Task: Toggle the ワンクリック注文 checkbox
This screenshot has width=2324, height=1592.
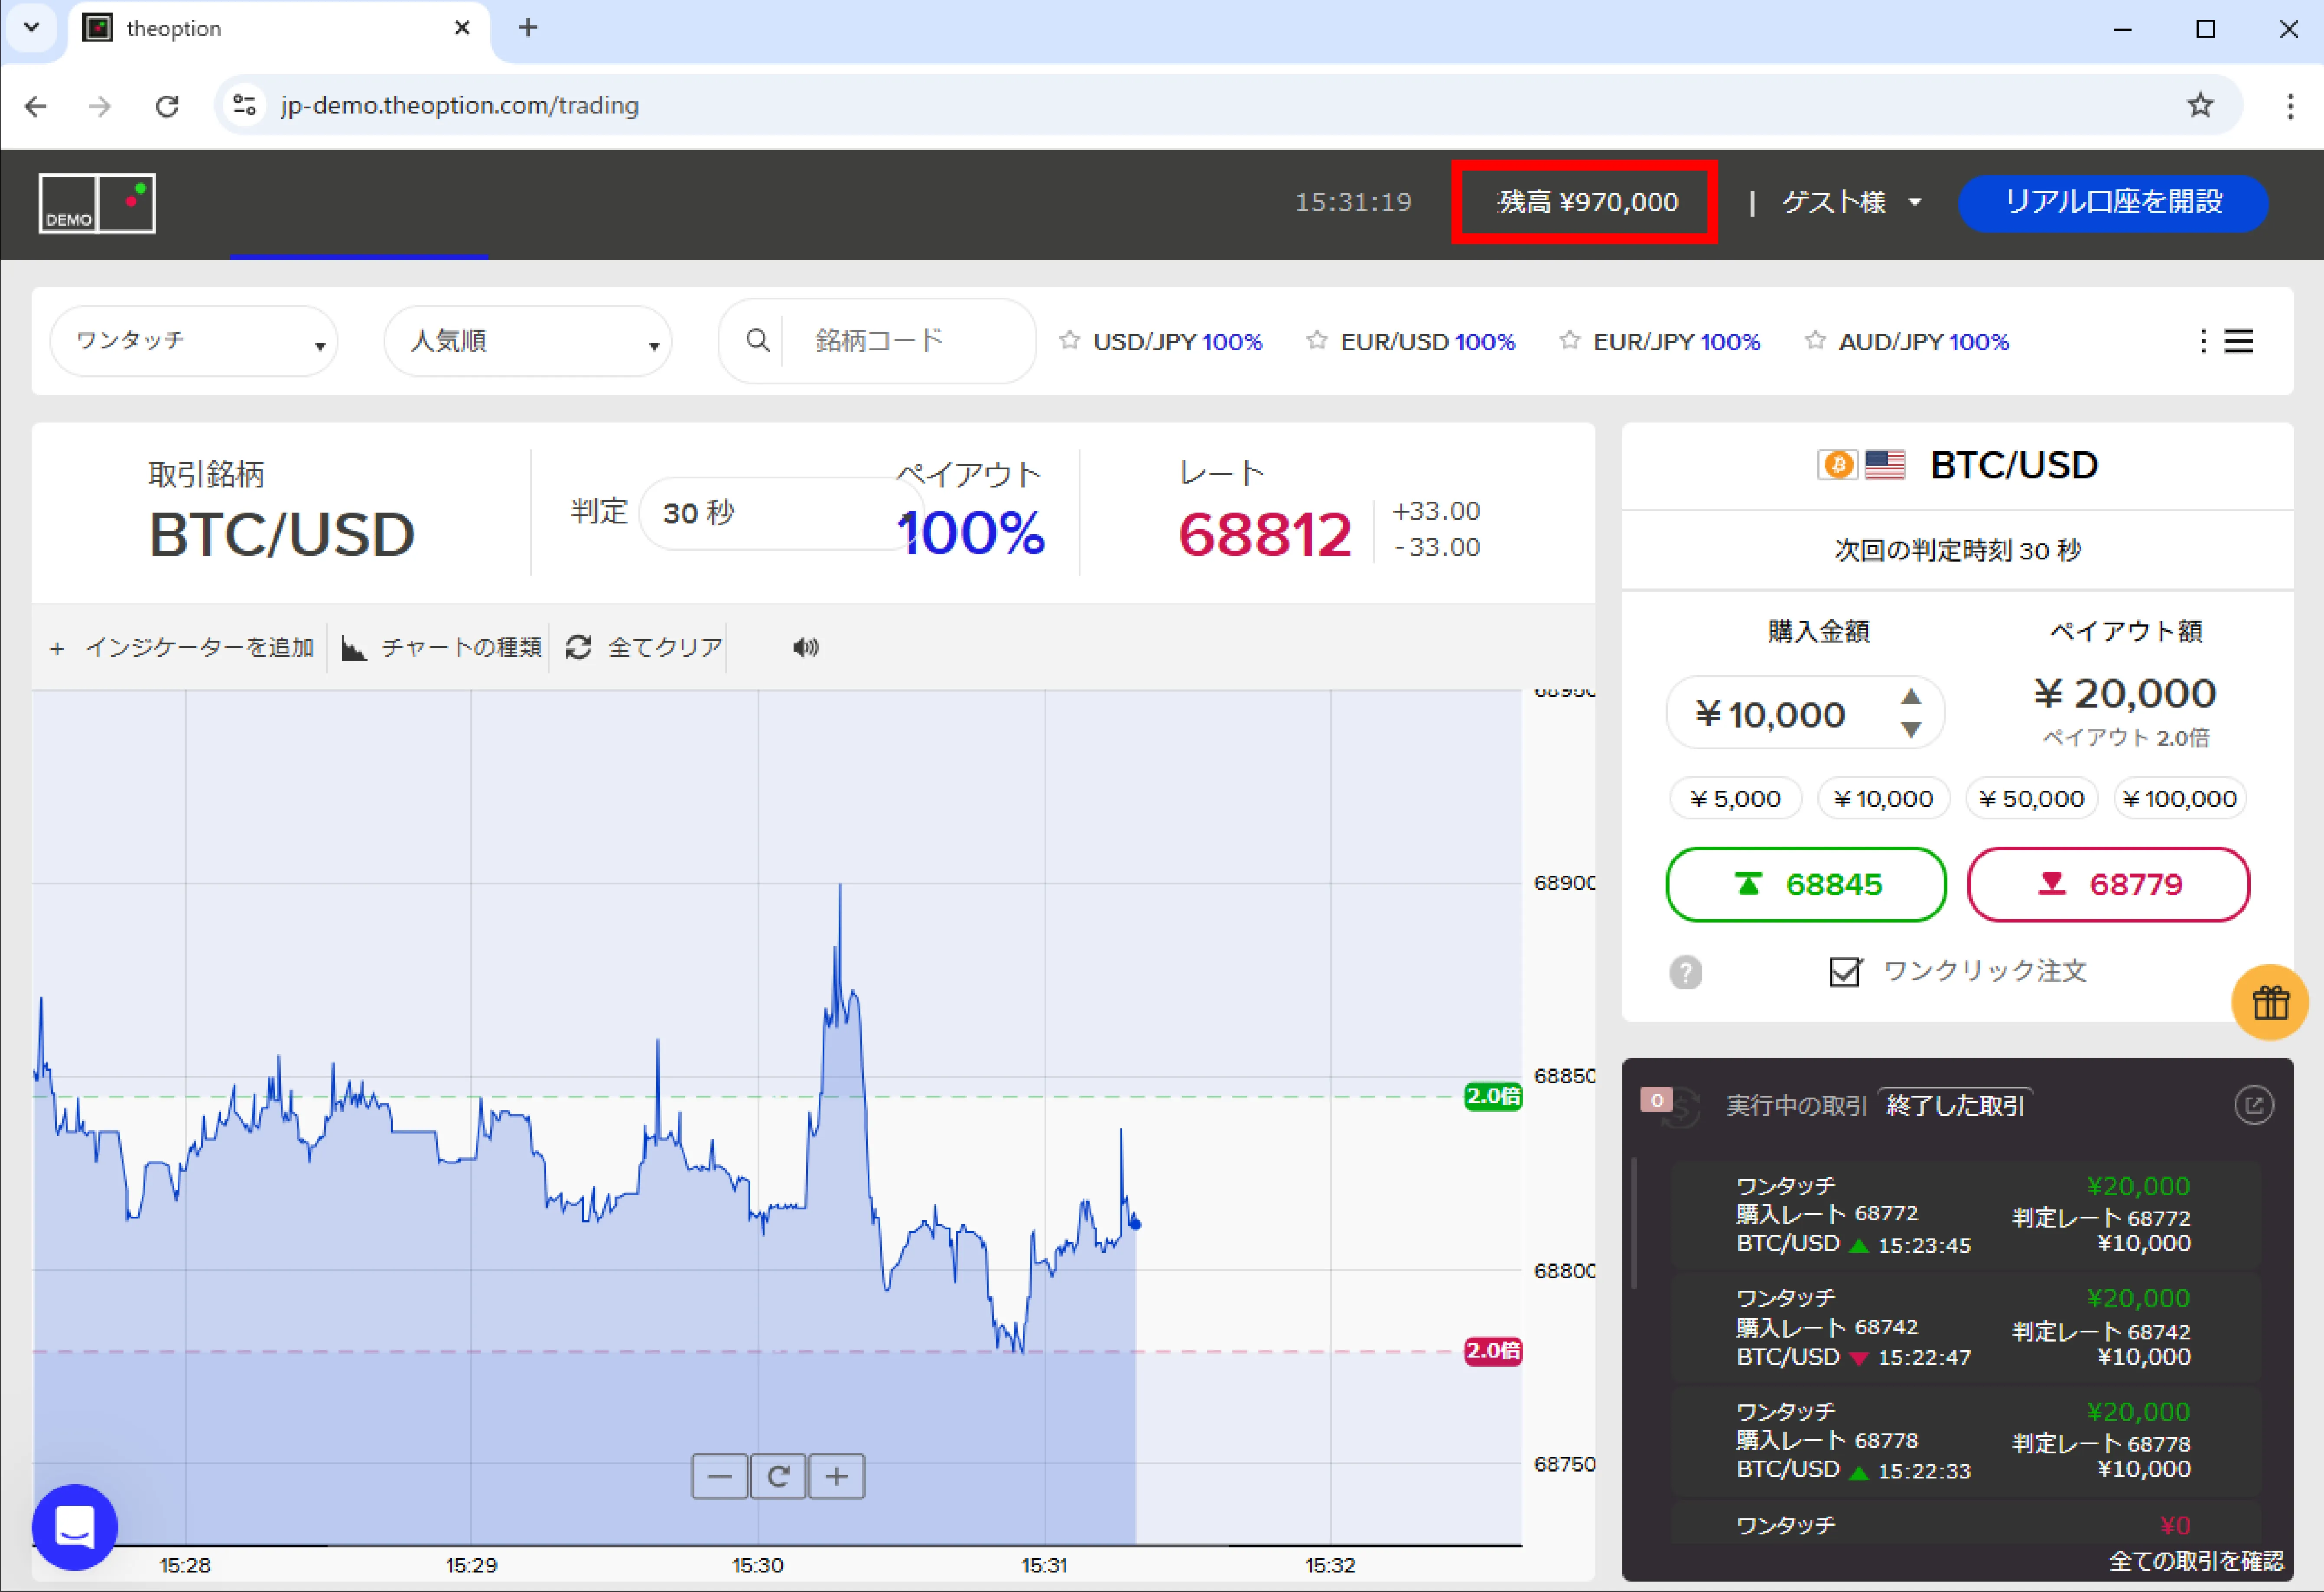Action: tap(1844, 972)
